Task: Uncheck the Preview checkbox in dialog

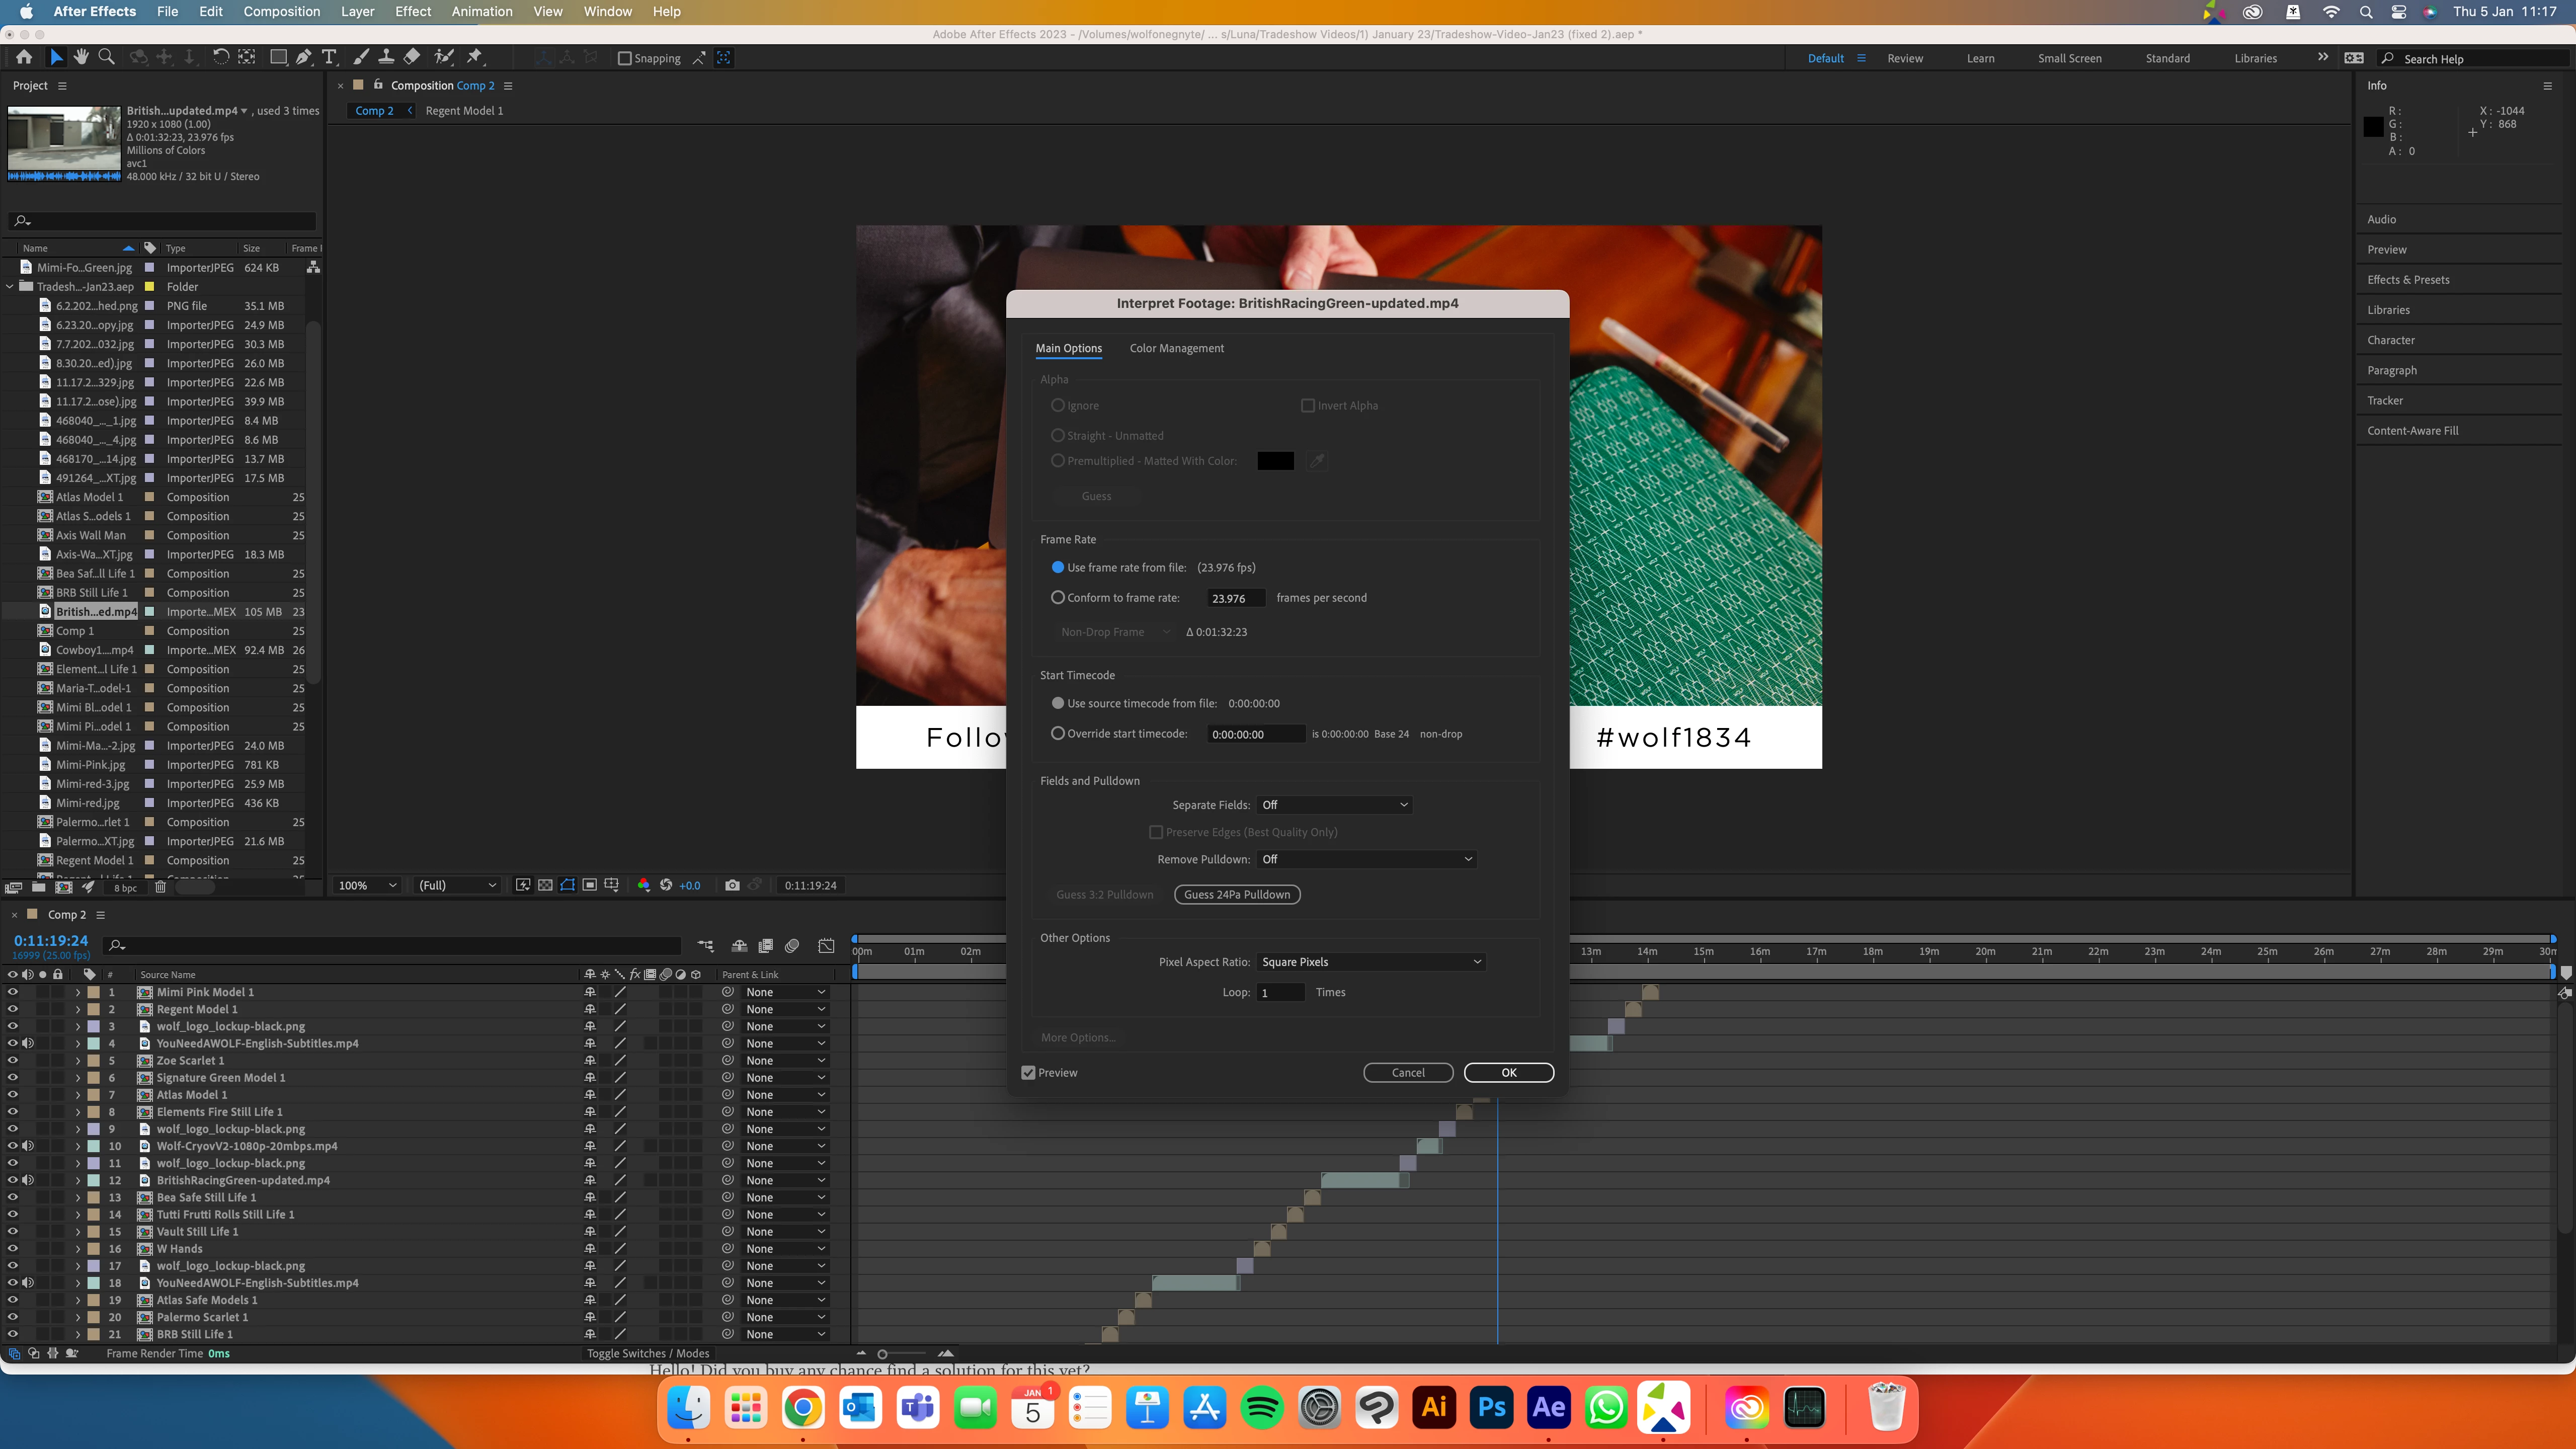Action: [x=1028, y=1073]
